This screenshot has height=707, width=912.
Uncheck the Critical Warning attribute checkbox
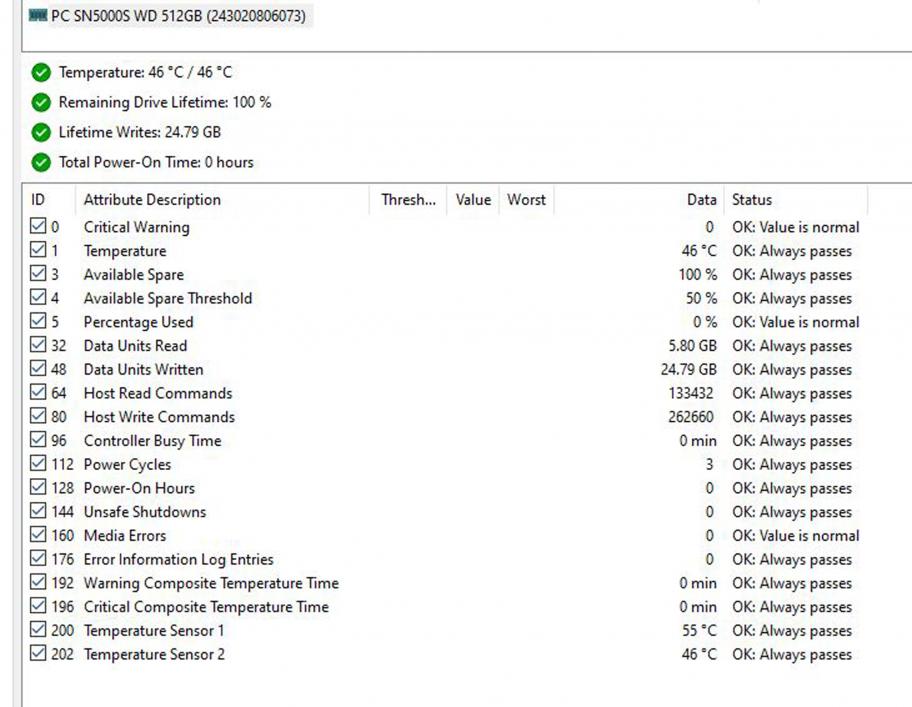click(x=38, y=227)
